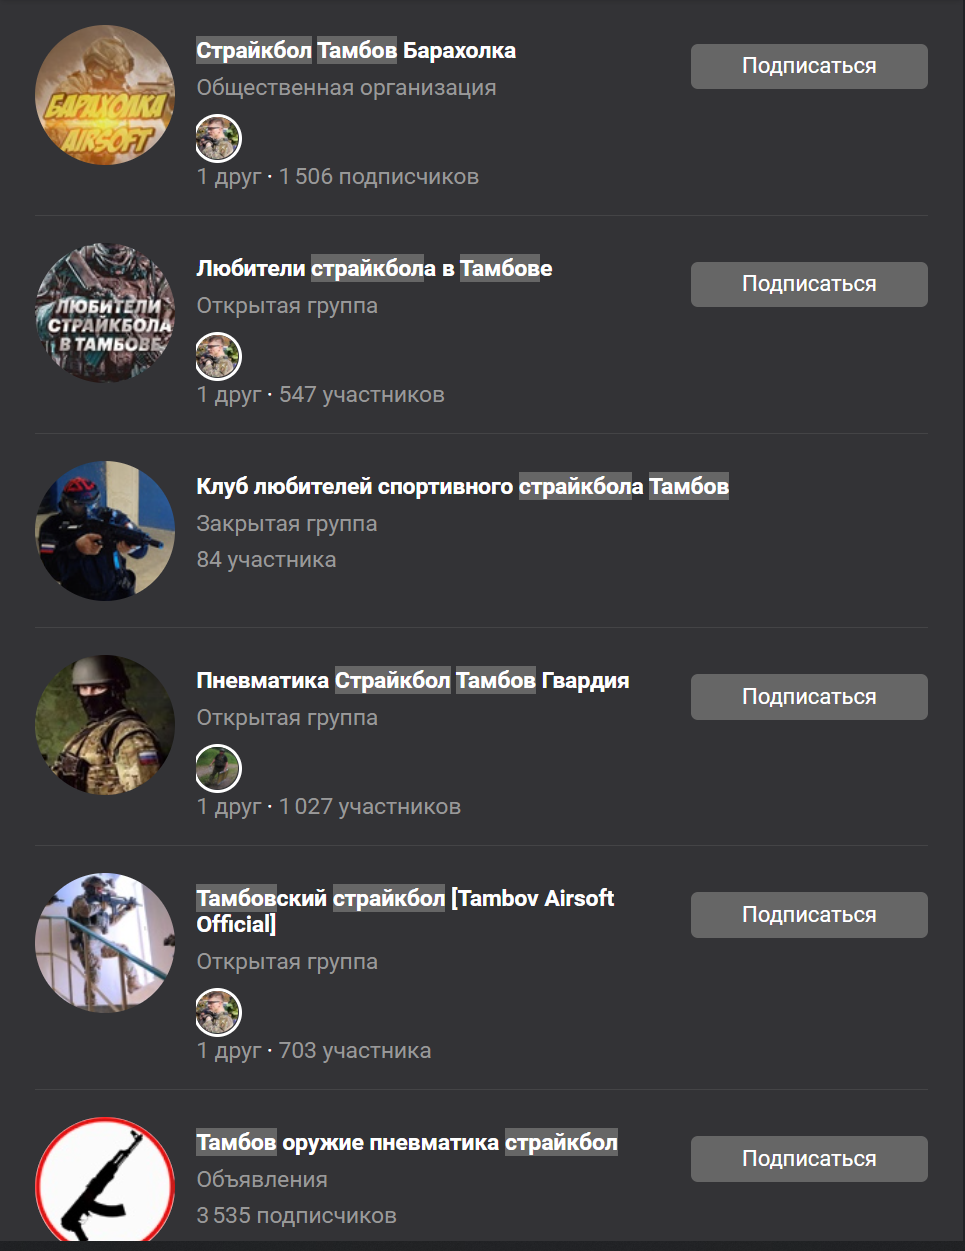Open the Тамбов оружие пневматика страйкбол title
965x1251 pixels.
click(x=407, y=1142)
